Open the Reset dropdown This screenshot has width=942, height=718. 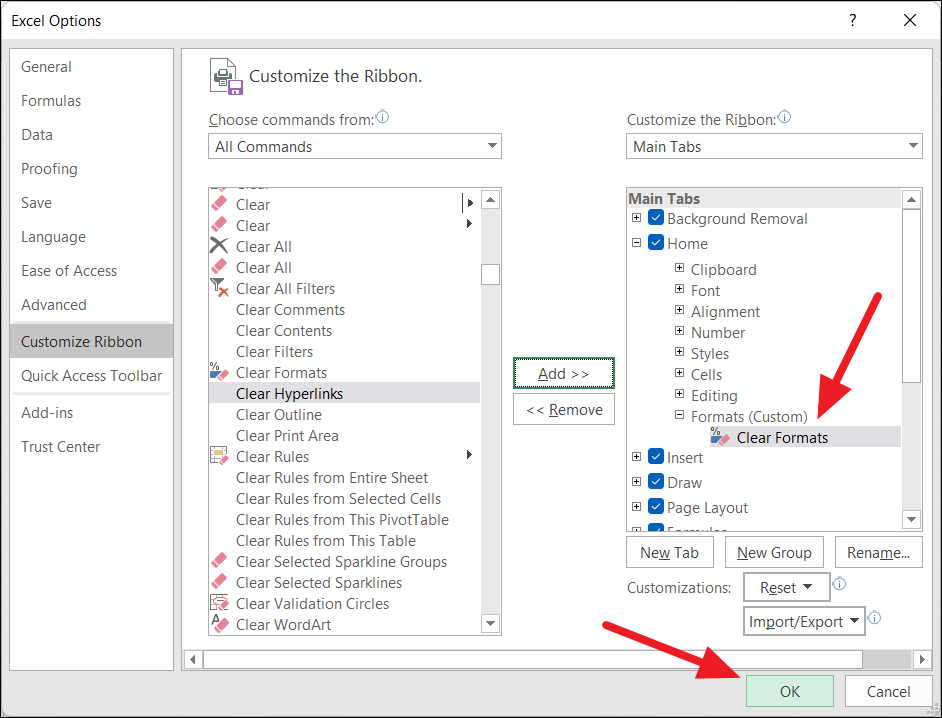coord(786,587)
